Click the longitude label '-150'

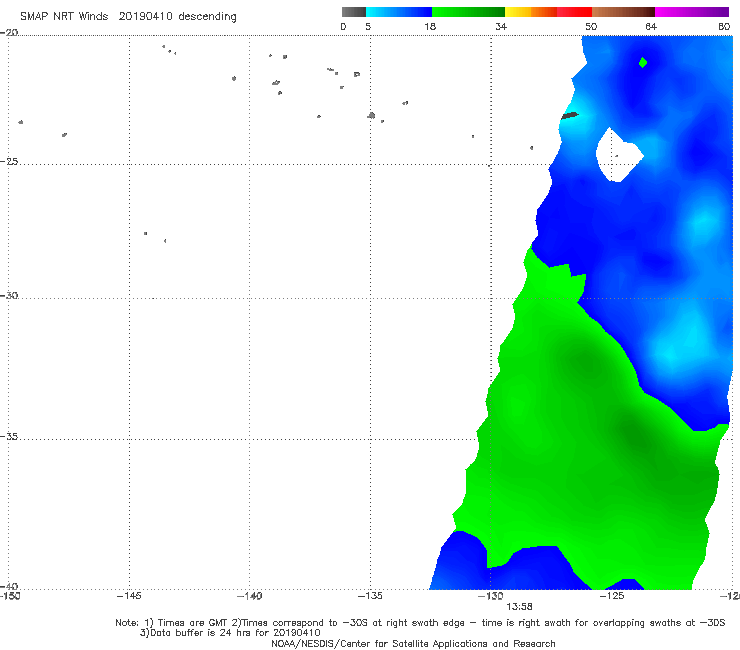[x=10, y=596]
